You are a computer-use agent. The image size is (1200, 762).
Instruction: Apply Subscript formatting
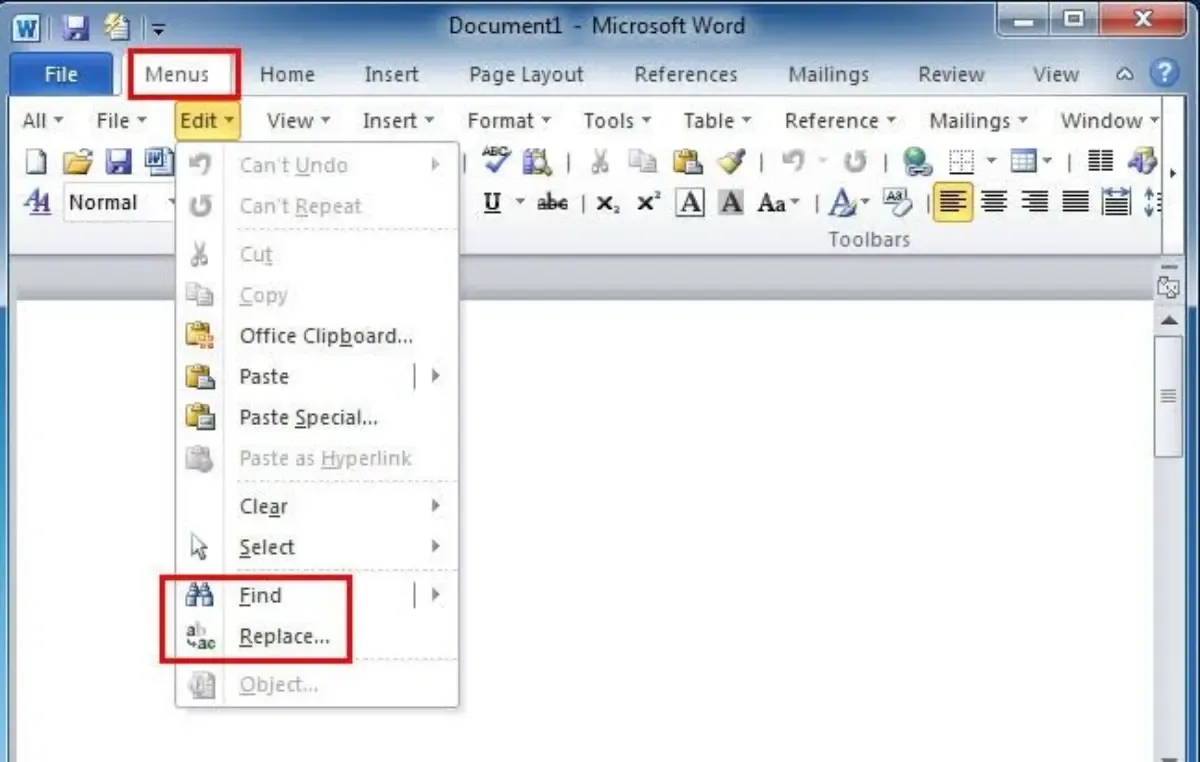tap(607, 203)
